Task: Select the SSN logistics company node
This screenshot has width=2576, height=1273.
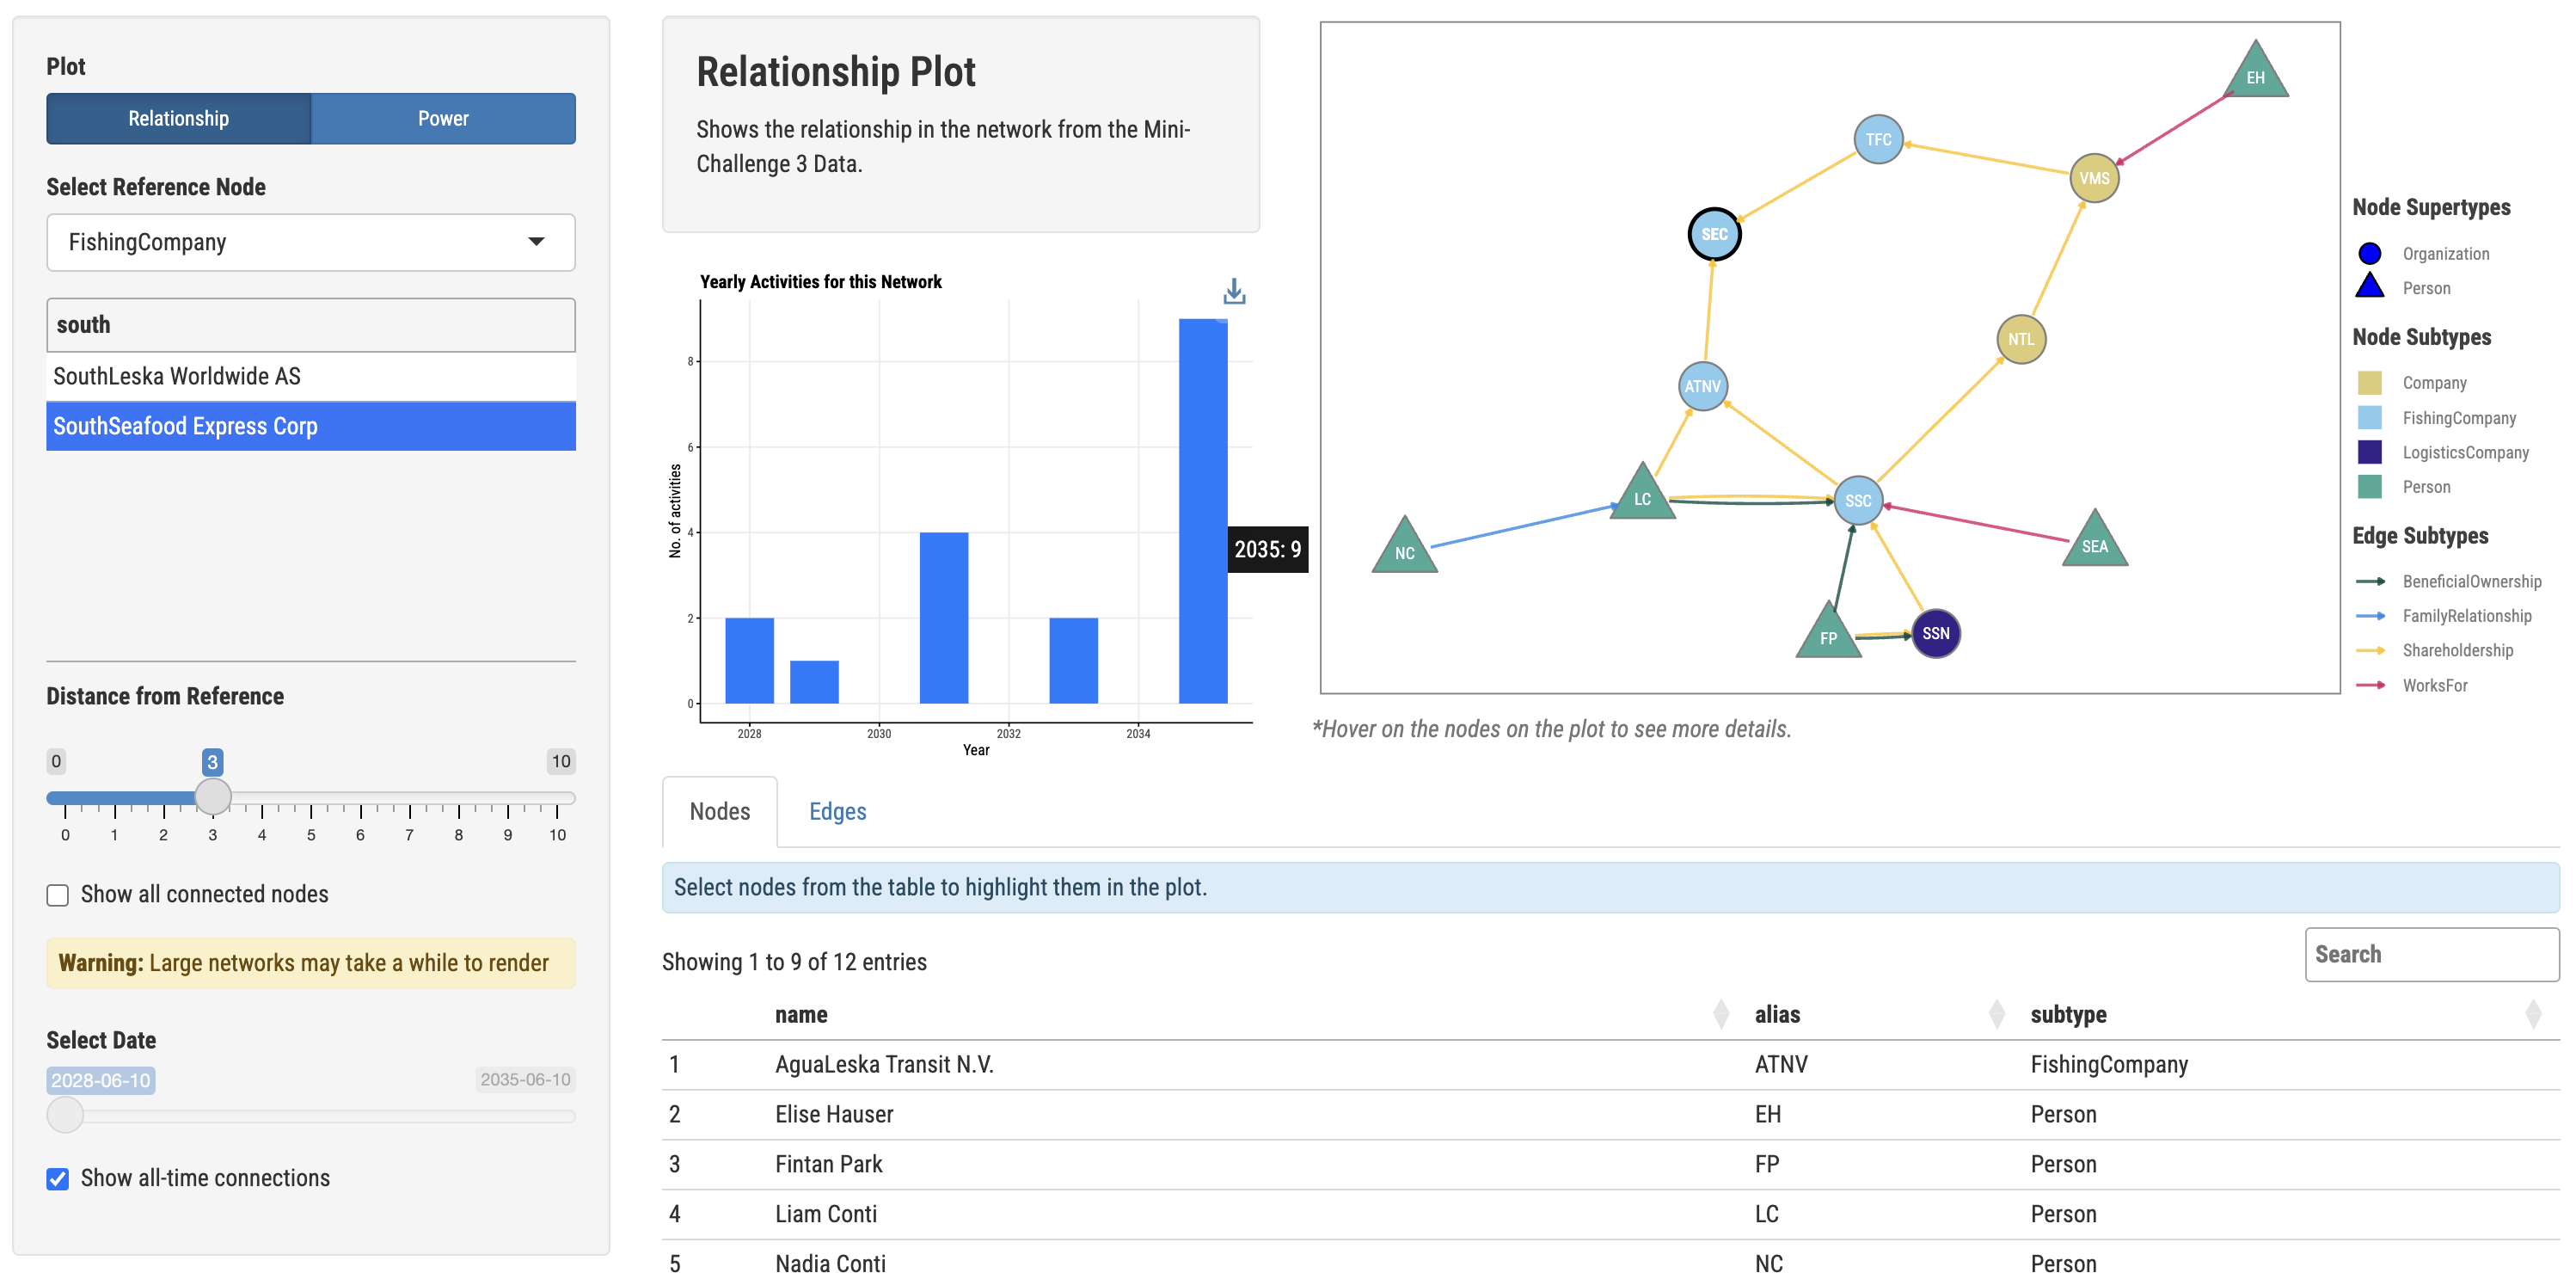Action: tap(1935, 633)
